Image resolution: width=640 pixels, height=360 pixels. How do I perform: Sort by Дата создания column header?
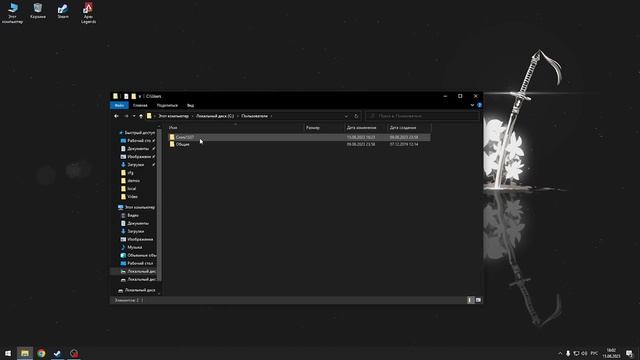point(409,128)
